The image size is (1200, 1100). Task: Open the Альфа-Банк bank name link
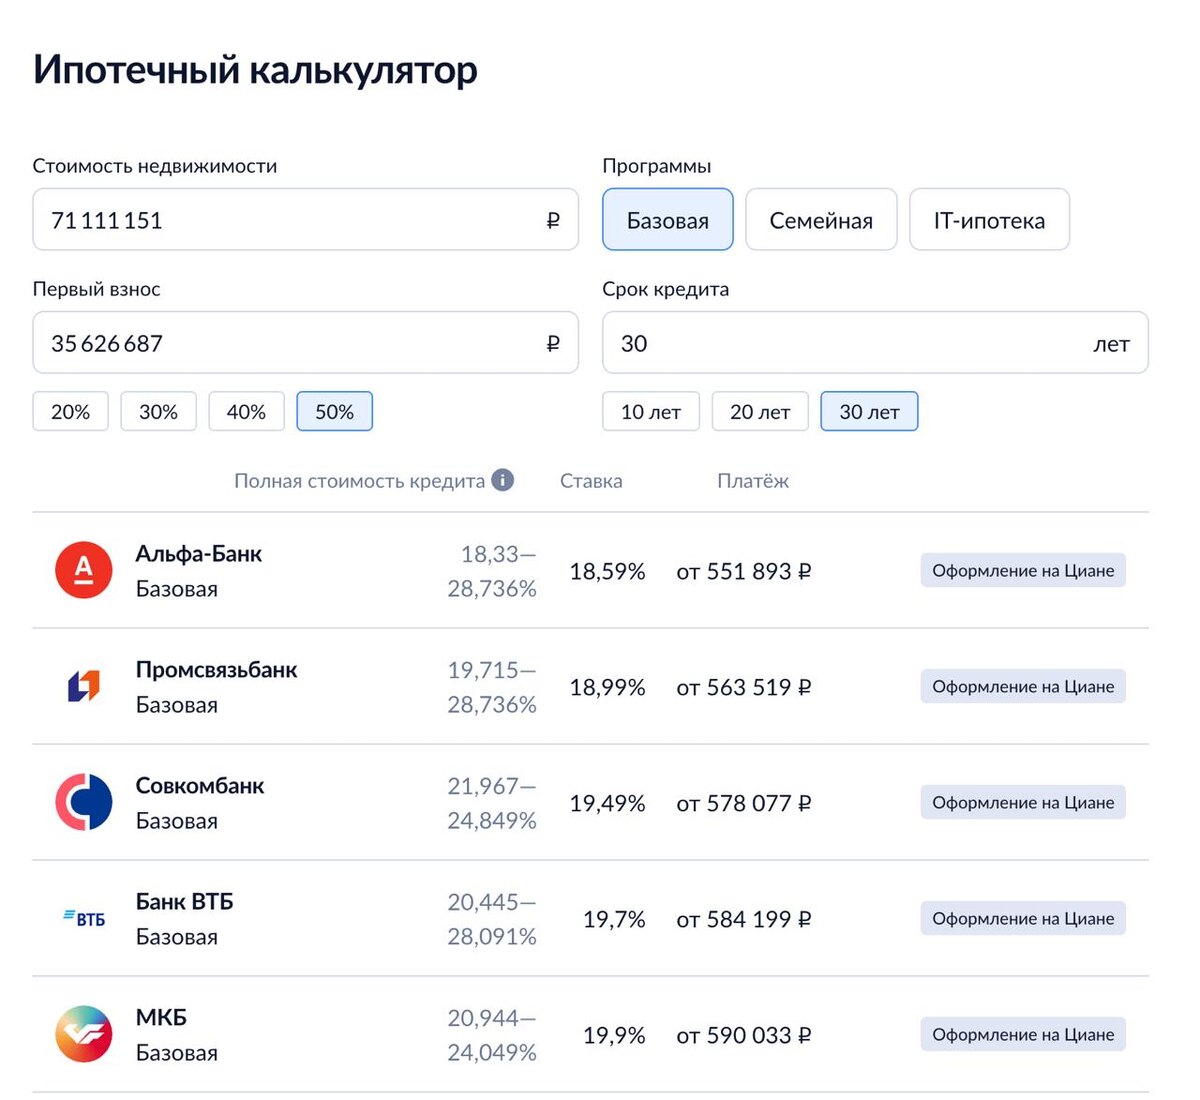(199, 553)
